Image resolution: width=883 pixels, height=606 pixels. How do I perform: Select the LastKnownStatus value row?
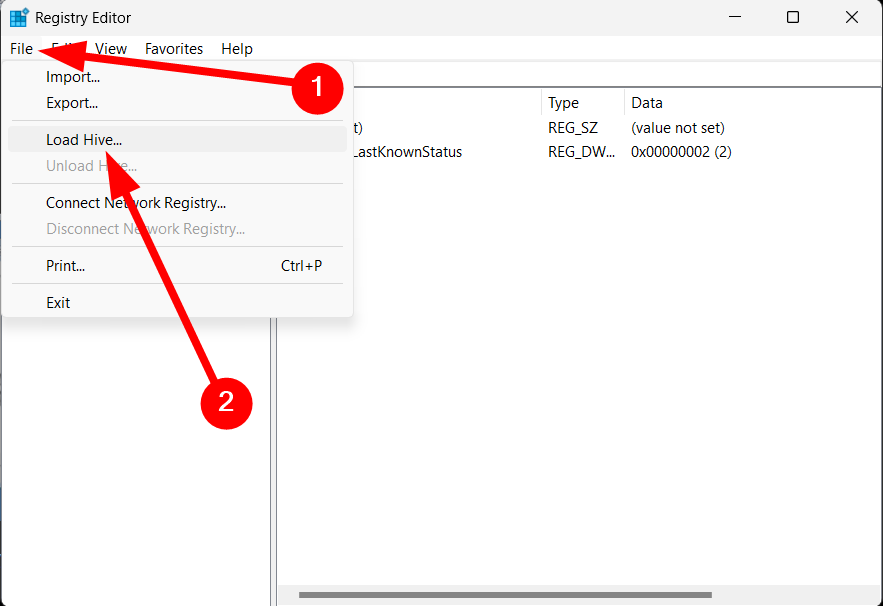pos(407,152)
